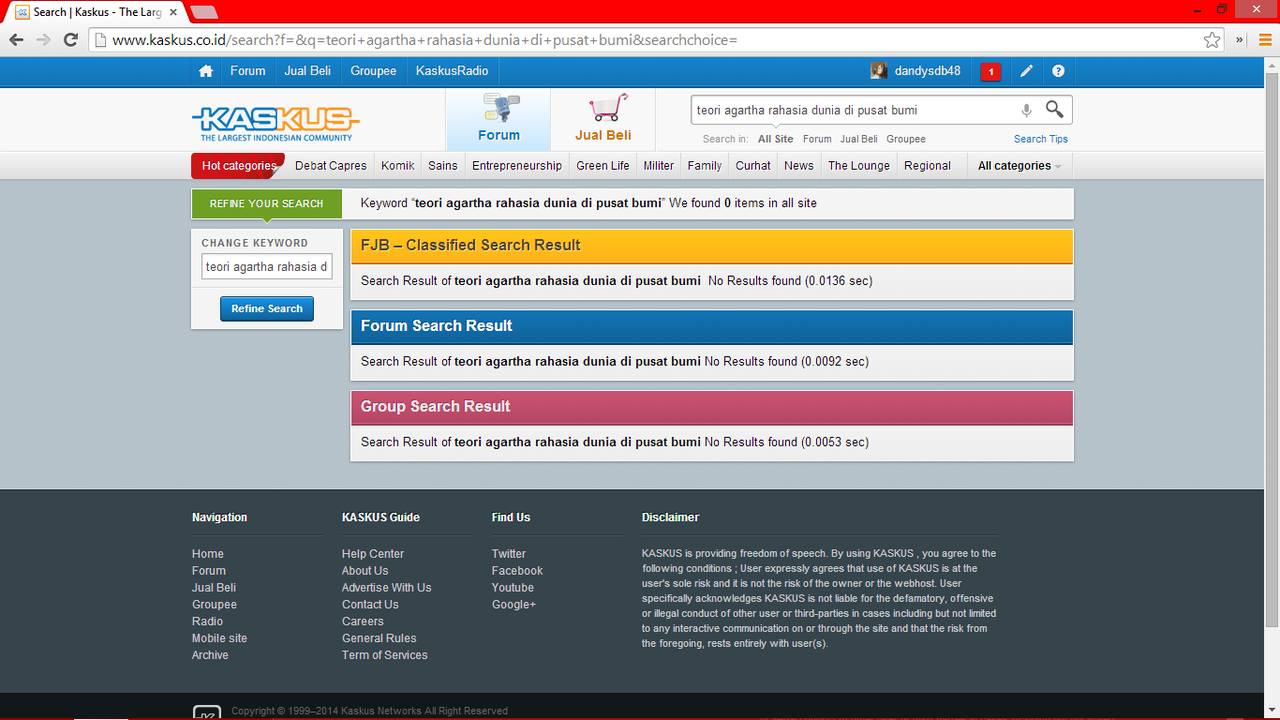1280x720 pixels.
Task: Open Forum in the top navigation bar
Action: (248, 71)
